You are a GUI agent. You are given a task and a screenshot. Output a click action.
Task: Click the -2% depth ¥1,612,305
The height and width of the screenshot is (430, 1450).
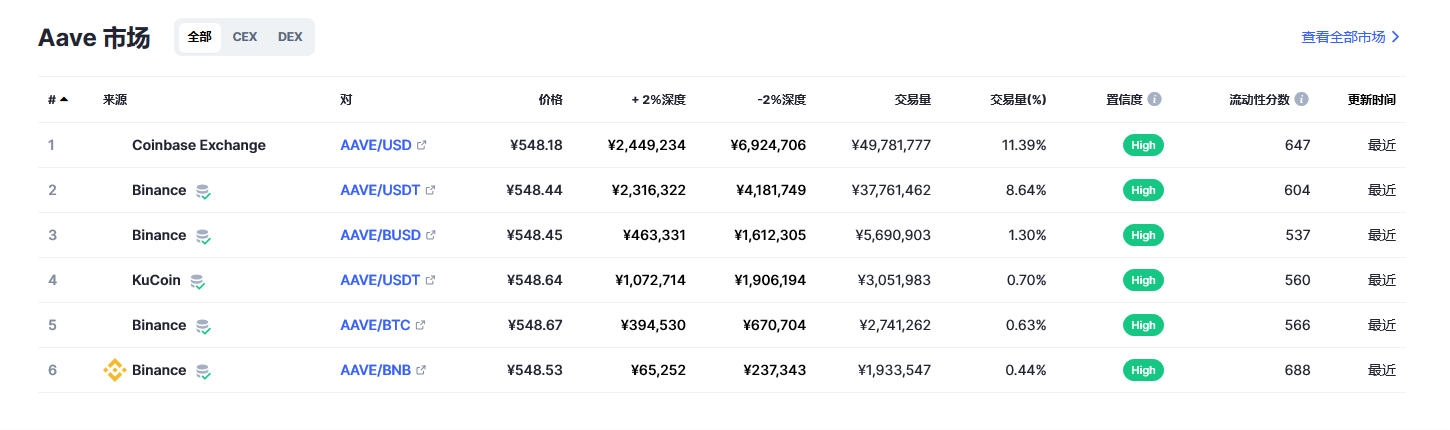769,235
